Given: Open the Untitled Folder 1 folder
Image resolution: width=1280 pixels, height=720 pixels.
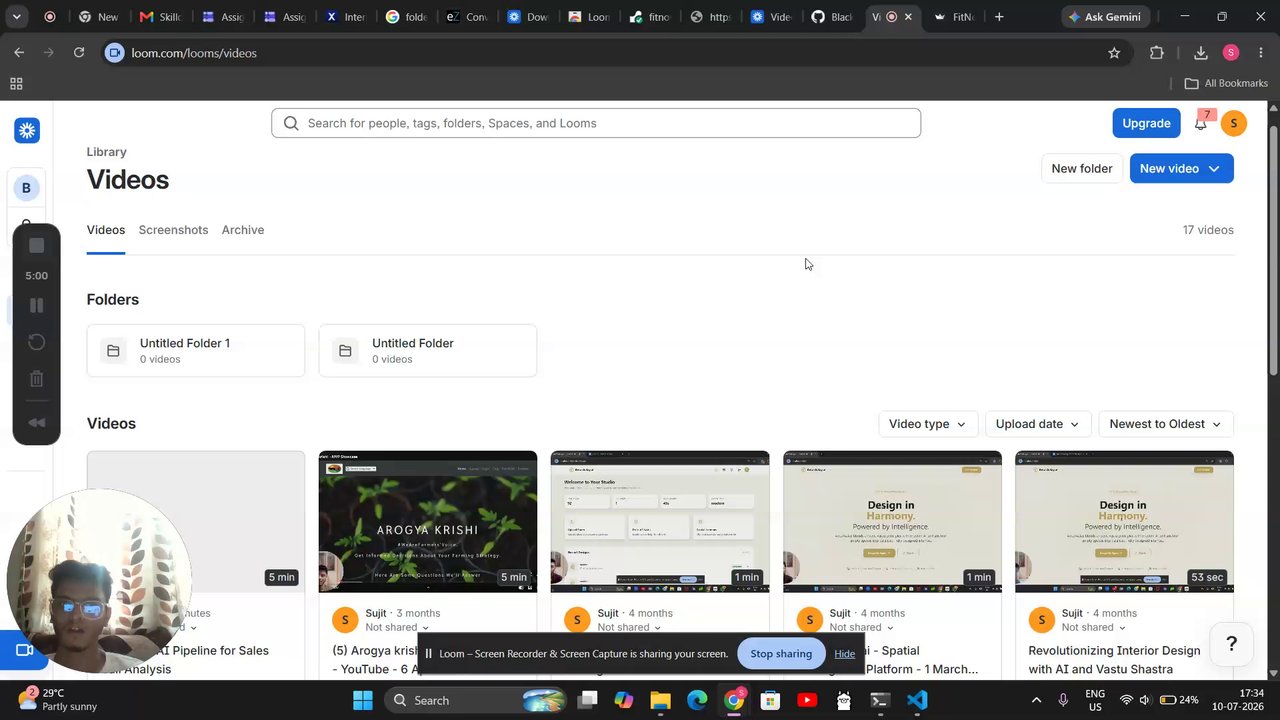Looking at the screenshot, I should pos(196,351).
